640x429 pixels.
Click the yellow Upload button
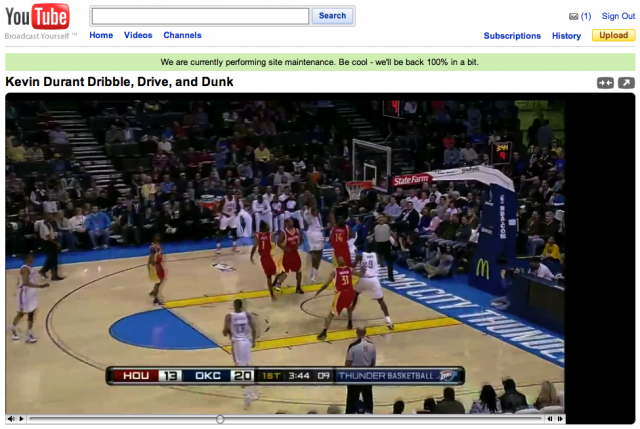pos(613,36)
